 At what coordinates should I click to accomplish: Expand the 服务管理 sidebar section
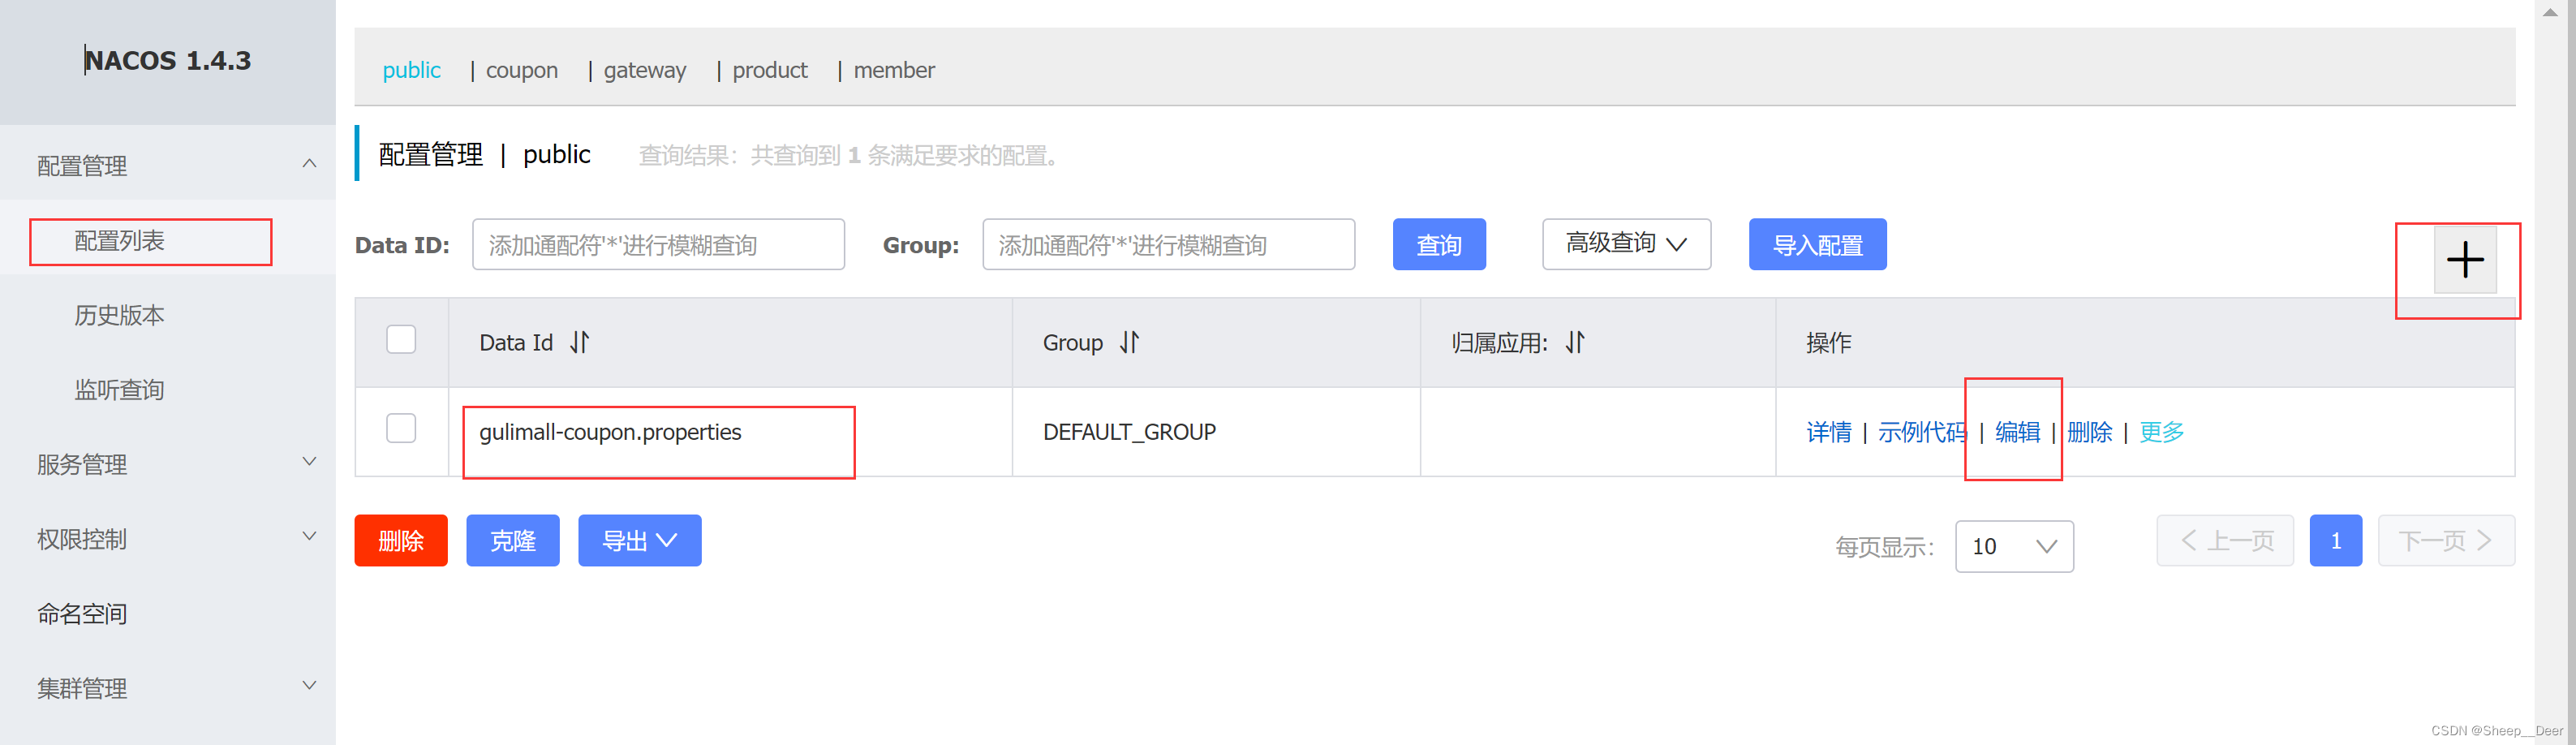310,462
